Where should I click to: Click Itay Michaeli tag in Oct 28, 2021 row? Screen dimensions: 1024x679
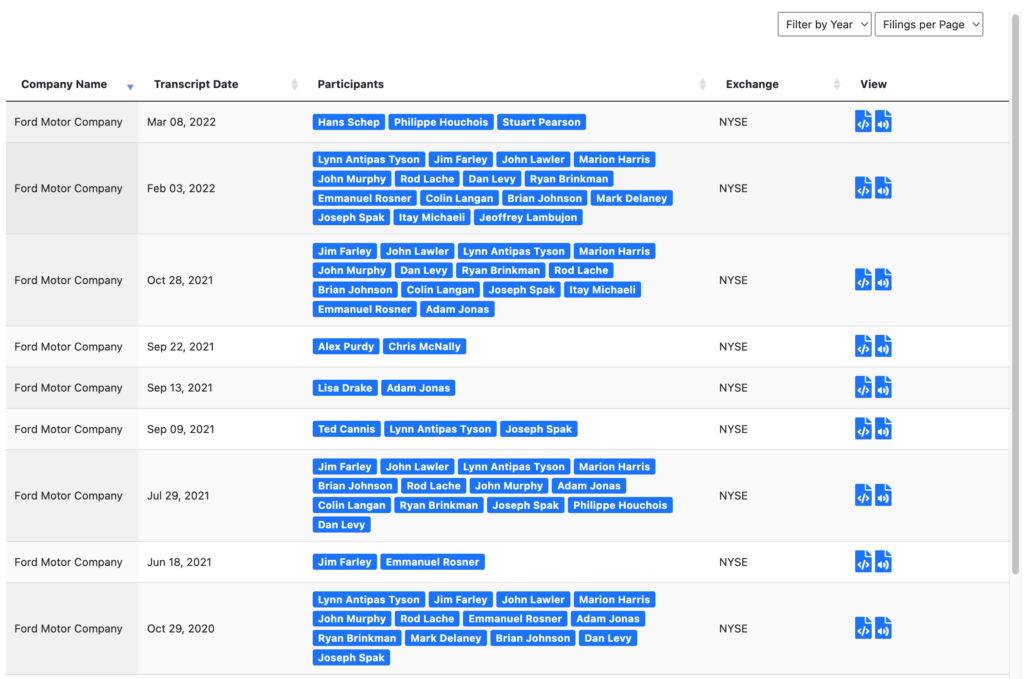(x=602, y=290)
